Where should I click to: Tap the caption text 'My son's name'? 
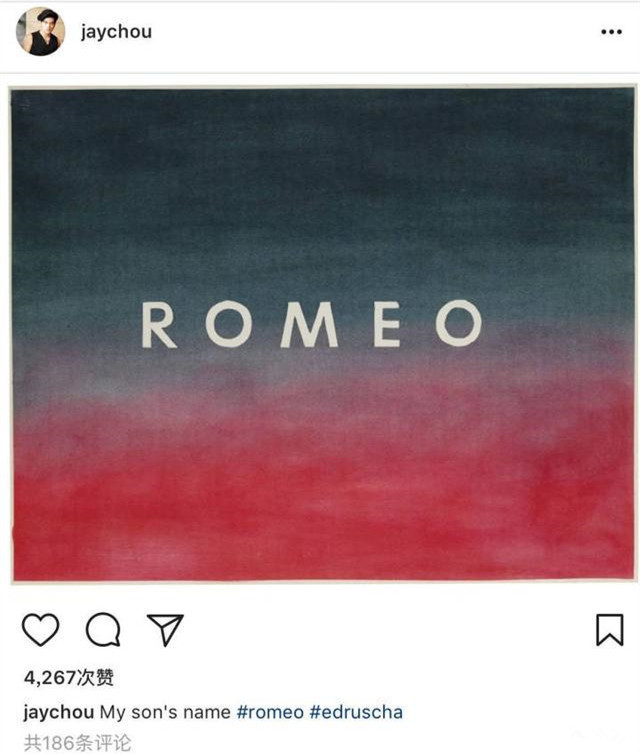coord(165,712)
